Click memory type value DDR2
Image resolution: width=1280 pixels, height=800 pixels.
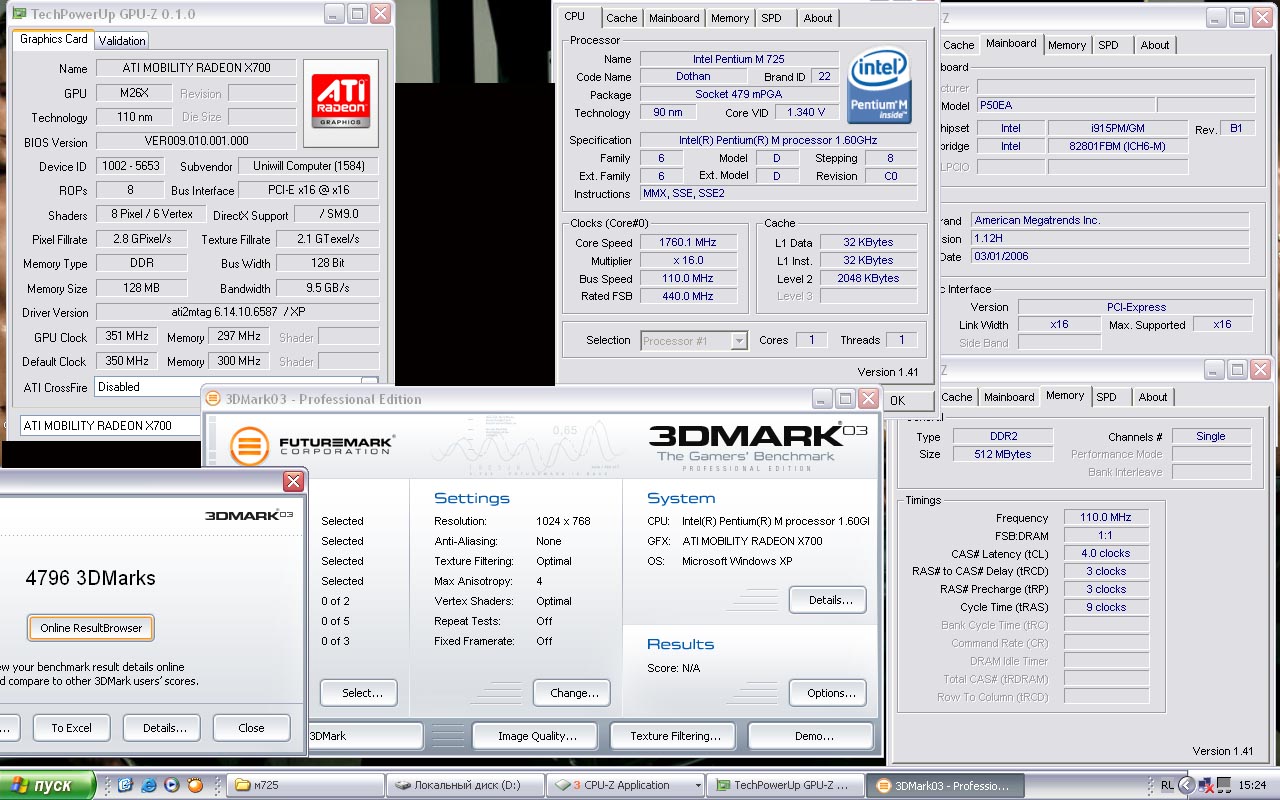pyautogui.click(x=1001, y=437)
